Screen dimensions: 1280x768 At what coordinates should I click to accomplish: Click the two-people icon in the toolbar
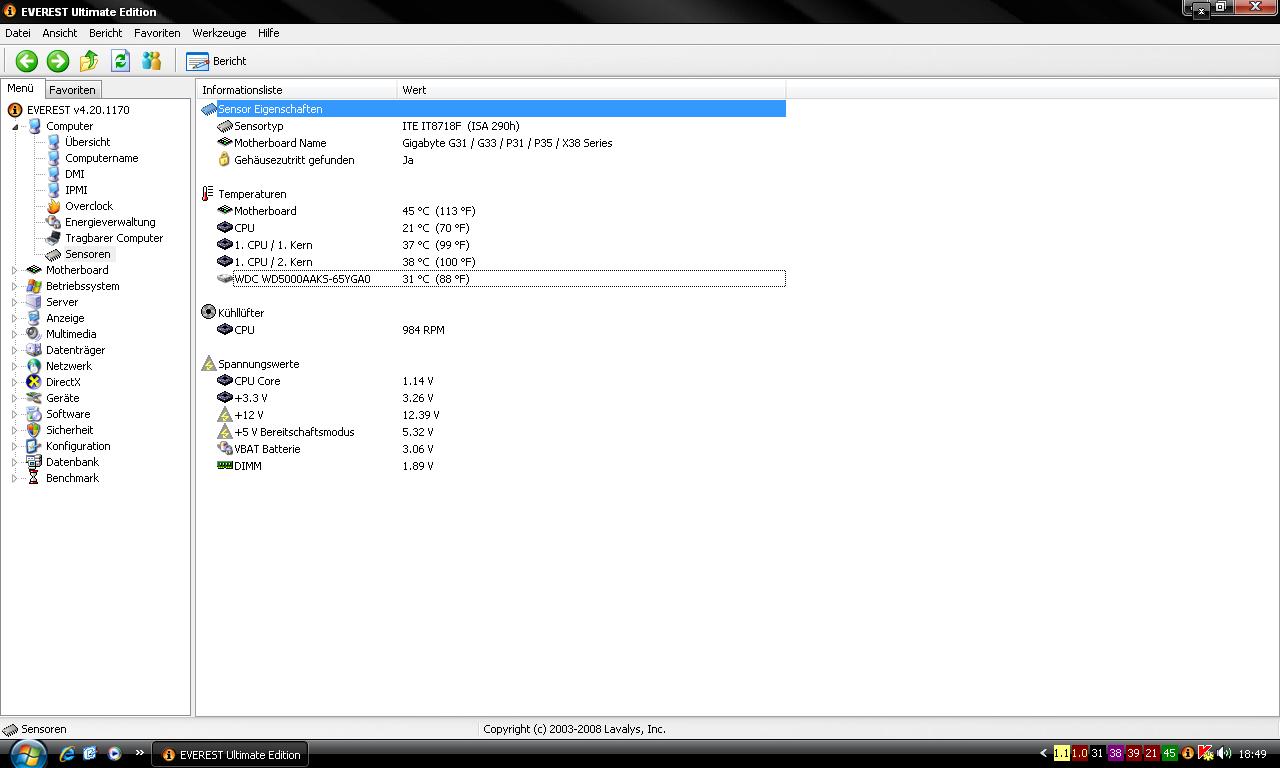coord(152,61)
